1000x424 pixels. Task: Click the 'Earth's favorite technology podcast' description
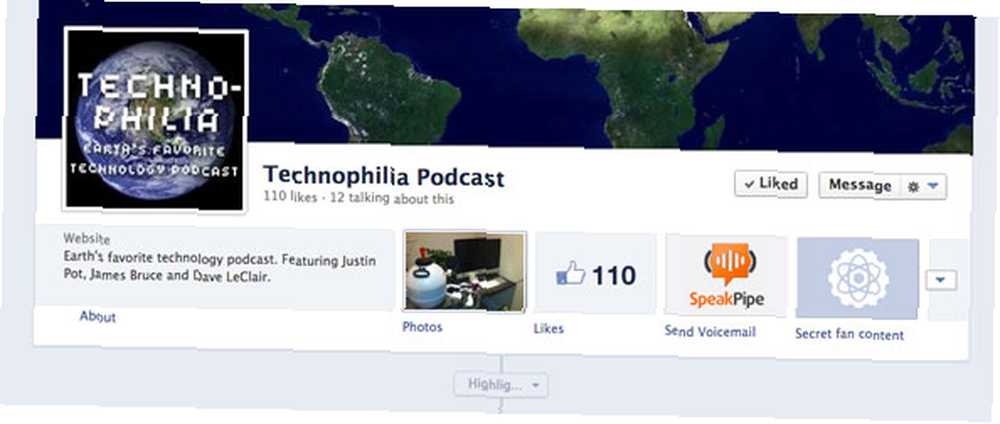(220, 268)
